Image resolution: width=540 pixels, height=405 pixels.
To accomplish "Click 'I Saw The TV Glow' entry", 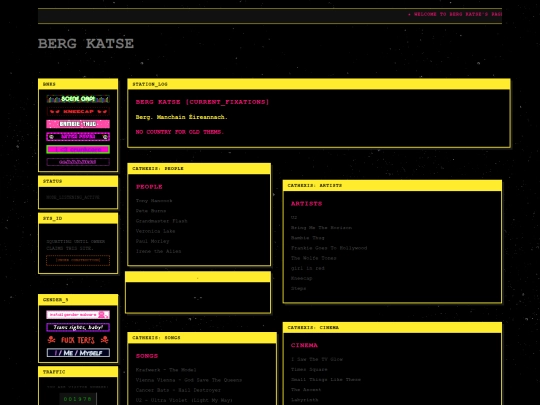I will [x=317, y=359].
